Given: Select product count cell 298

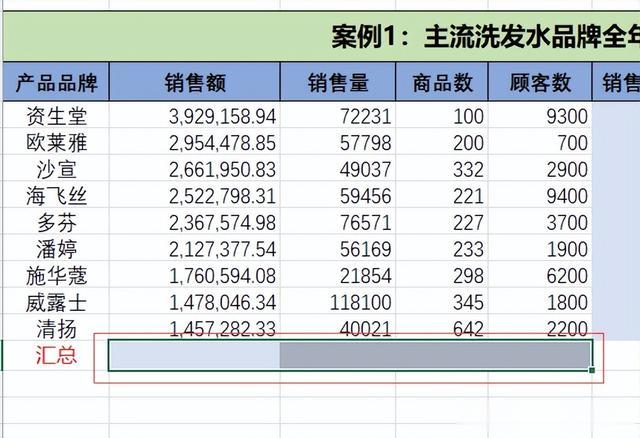Looking at the screenshot, I should click(442, 276).
